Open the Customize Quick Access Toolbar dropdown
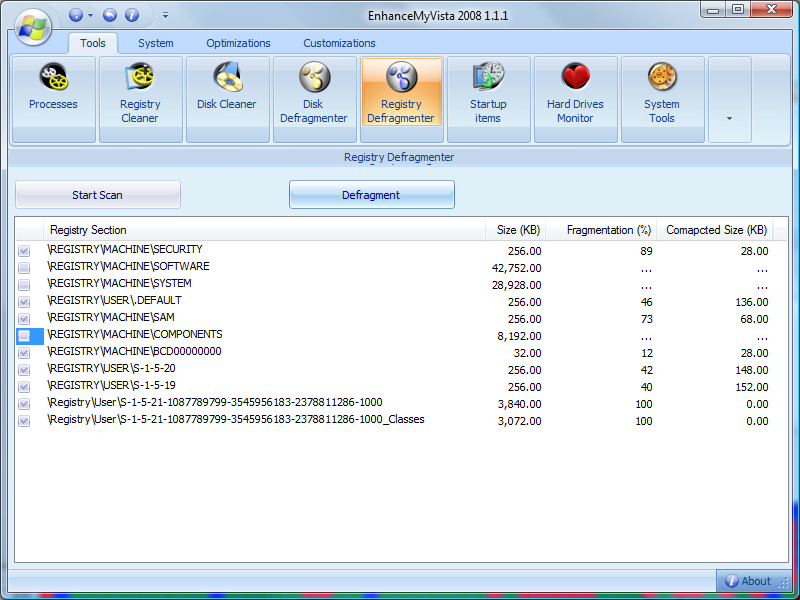 (x=165, y=15)
